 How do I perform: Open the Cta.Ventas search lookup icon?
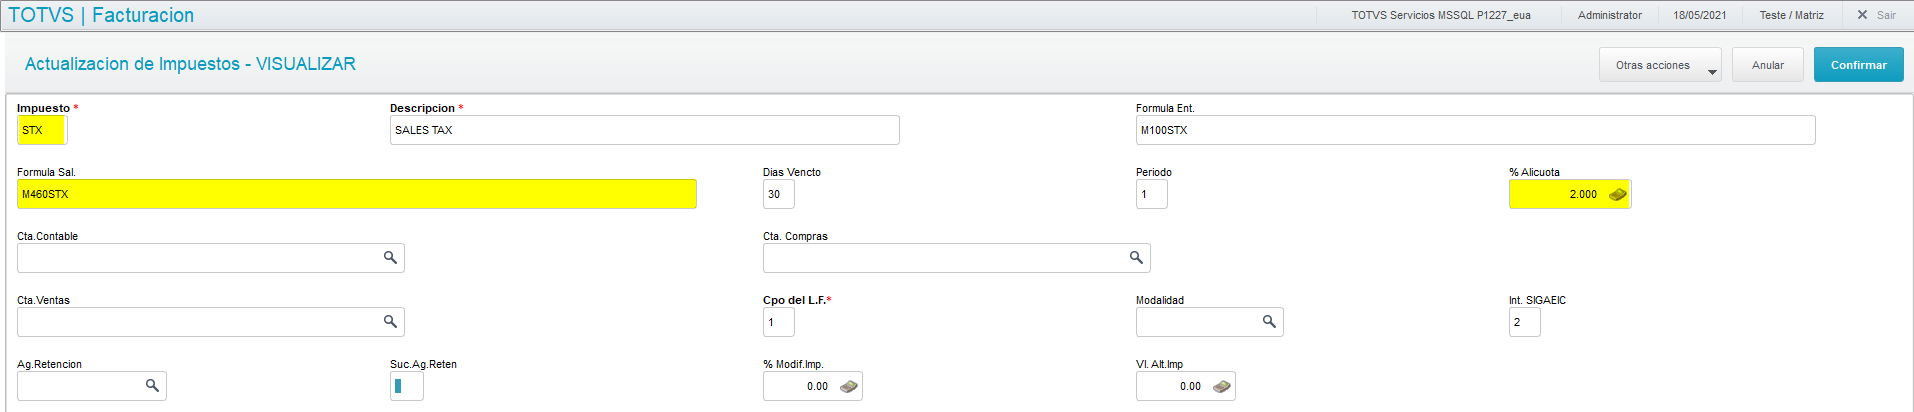[x=390, y=322]
